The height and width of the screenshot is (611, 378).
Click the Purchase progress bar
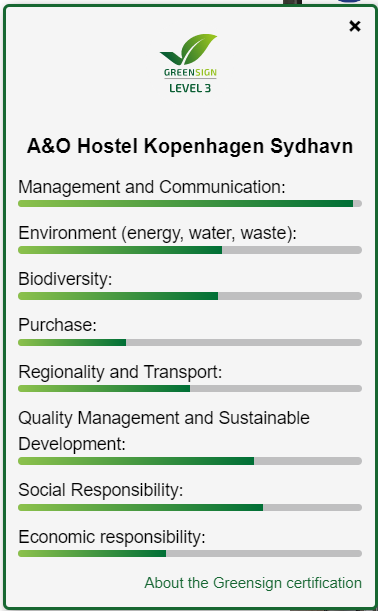pyautogui.click(x=190, y=343)
